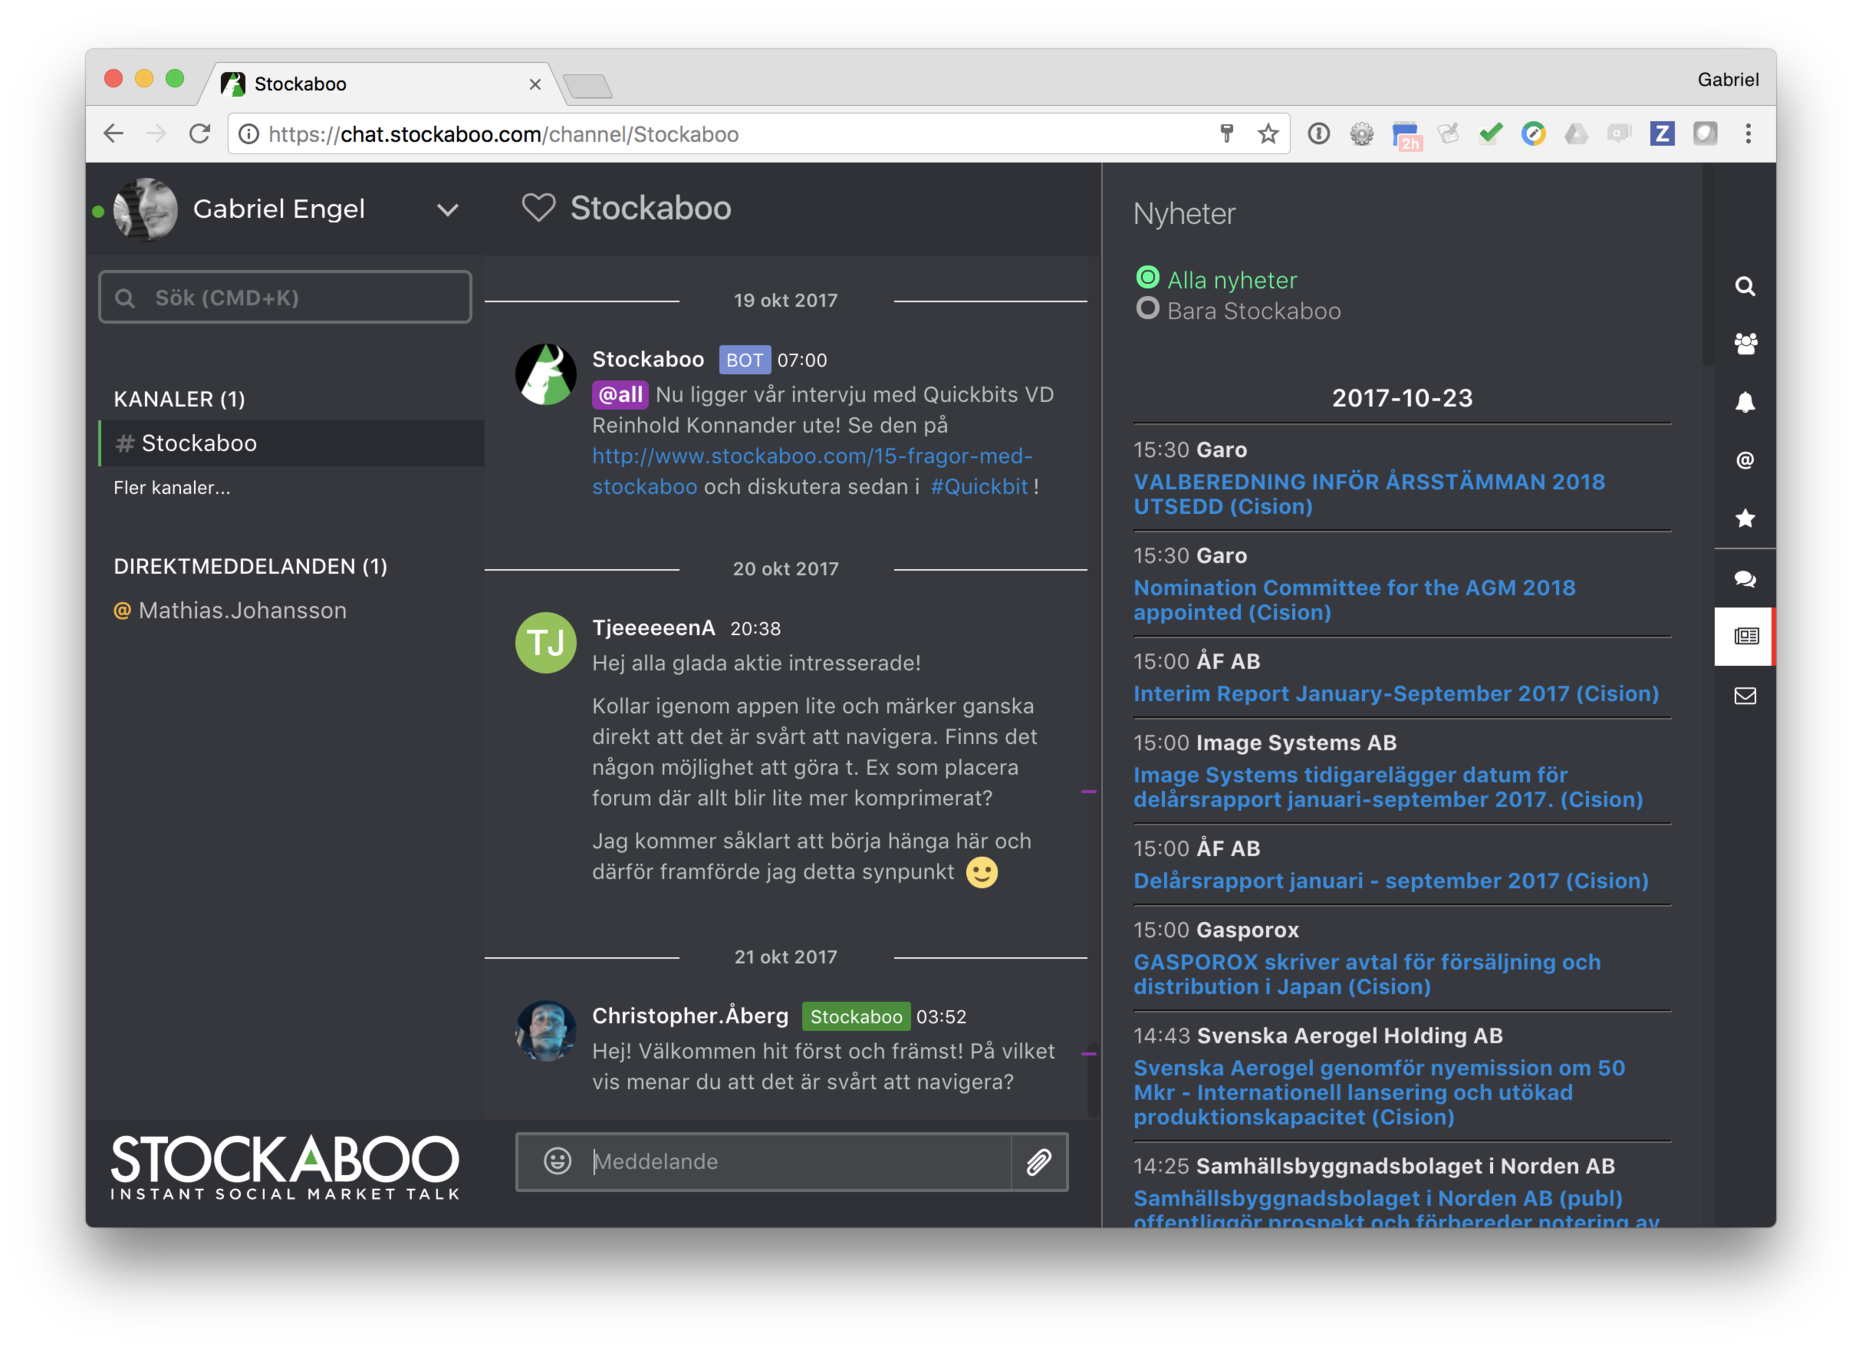Go back in browser history

[x=113, y=134]
